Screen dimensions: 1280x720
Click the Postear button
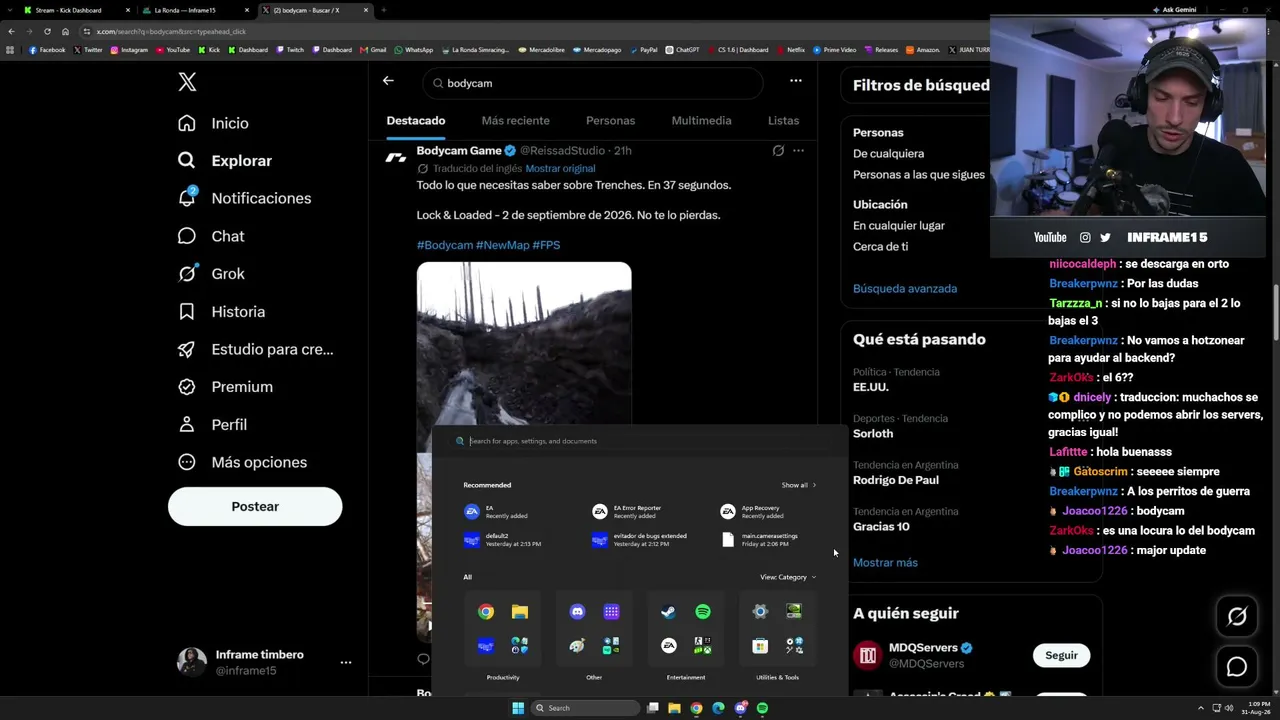coord(255,506)
